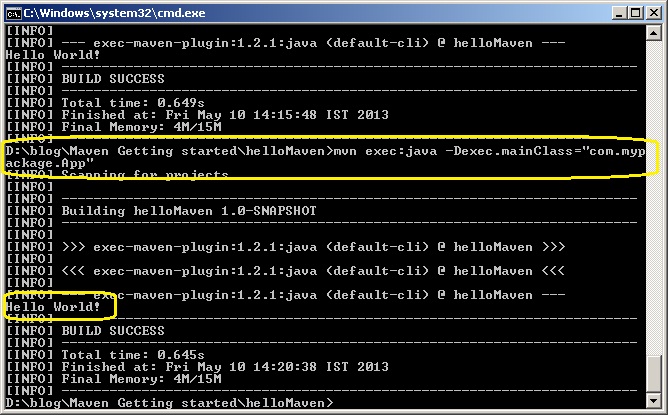Maximize the cmd.exe window

pyautogui.click(x=636, y=13)
